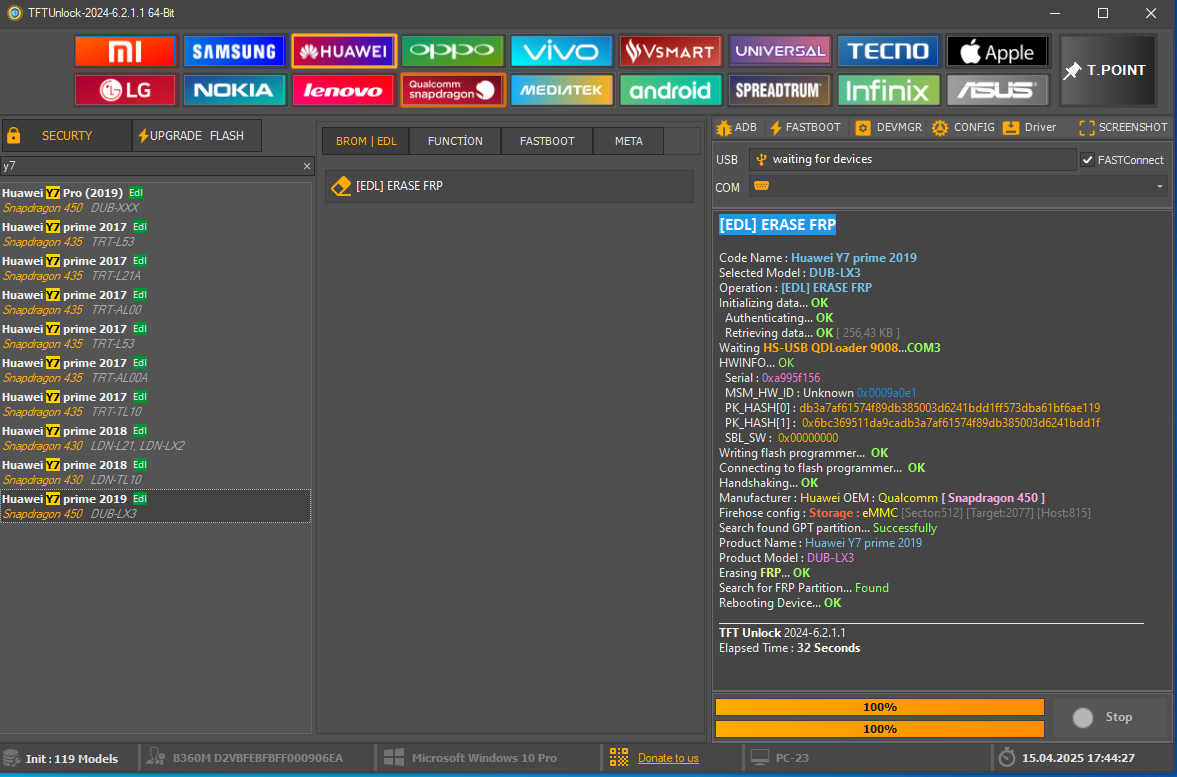The image size is (1177, 777).
Task: Select the Qualcomm Snapdragon tile
Action: 453,90
